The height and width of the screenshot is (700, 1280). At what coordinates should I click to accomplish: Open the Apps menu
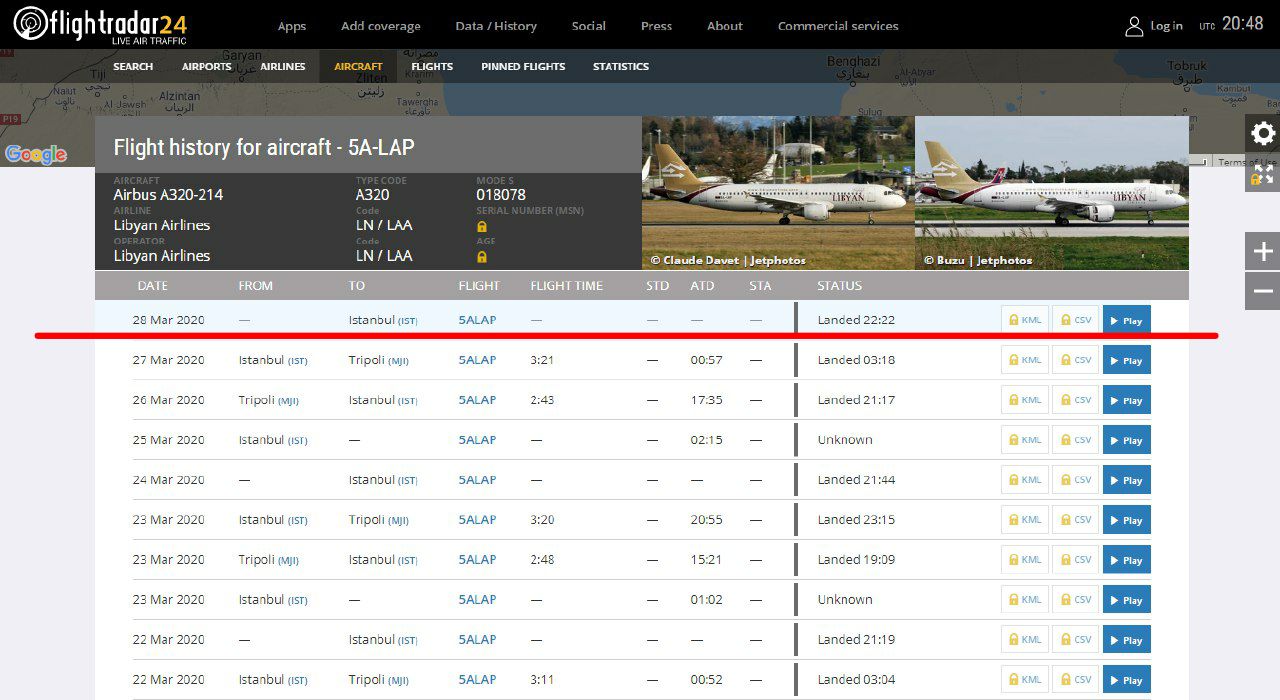point(292,26)
